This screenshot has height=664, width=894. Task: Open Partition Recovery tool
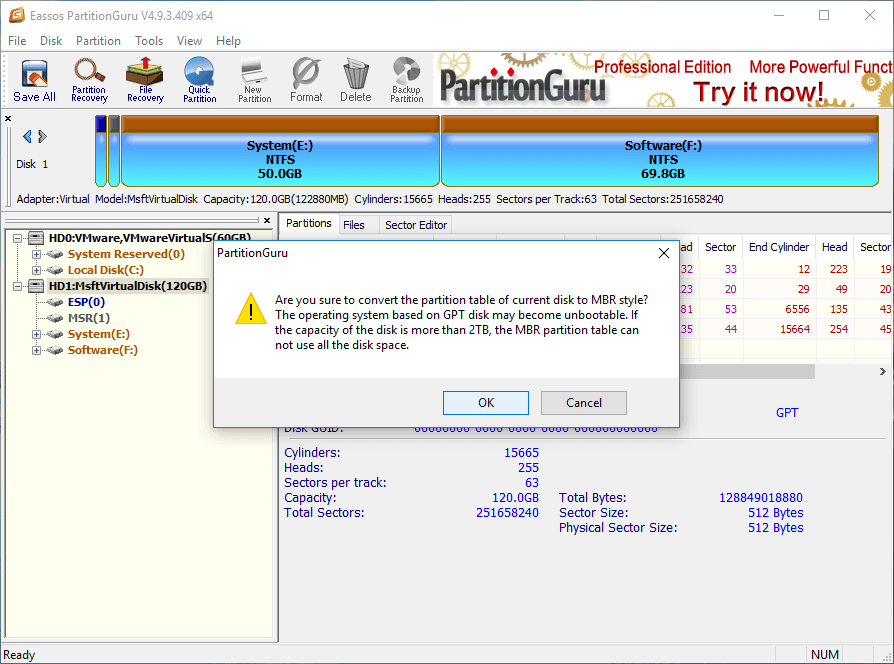89,80
